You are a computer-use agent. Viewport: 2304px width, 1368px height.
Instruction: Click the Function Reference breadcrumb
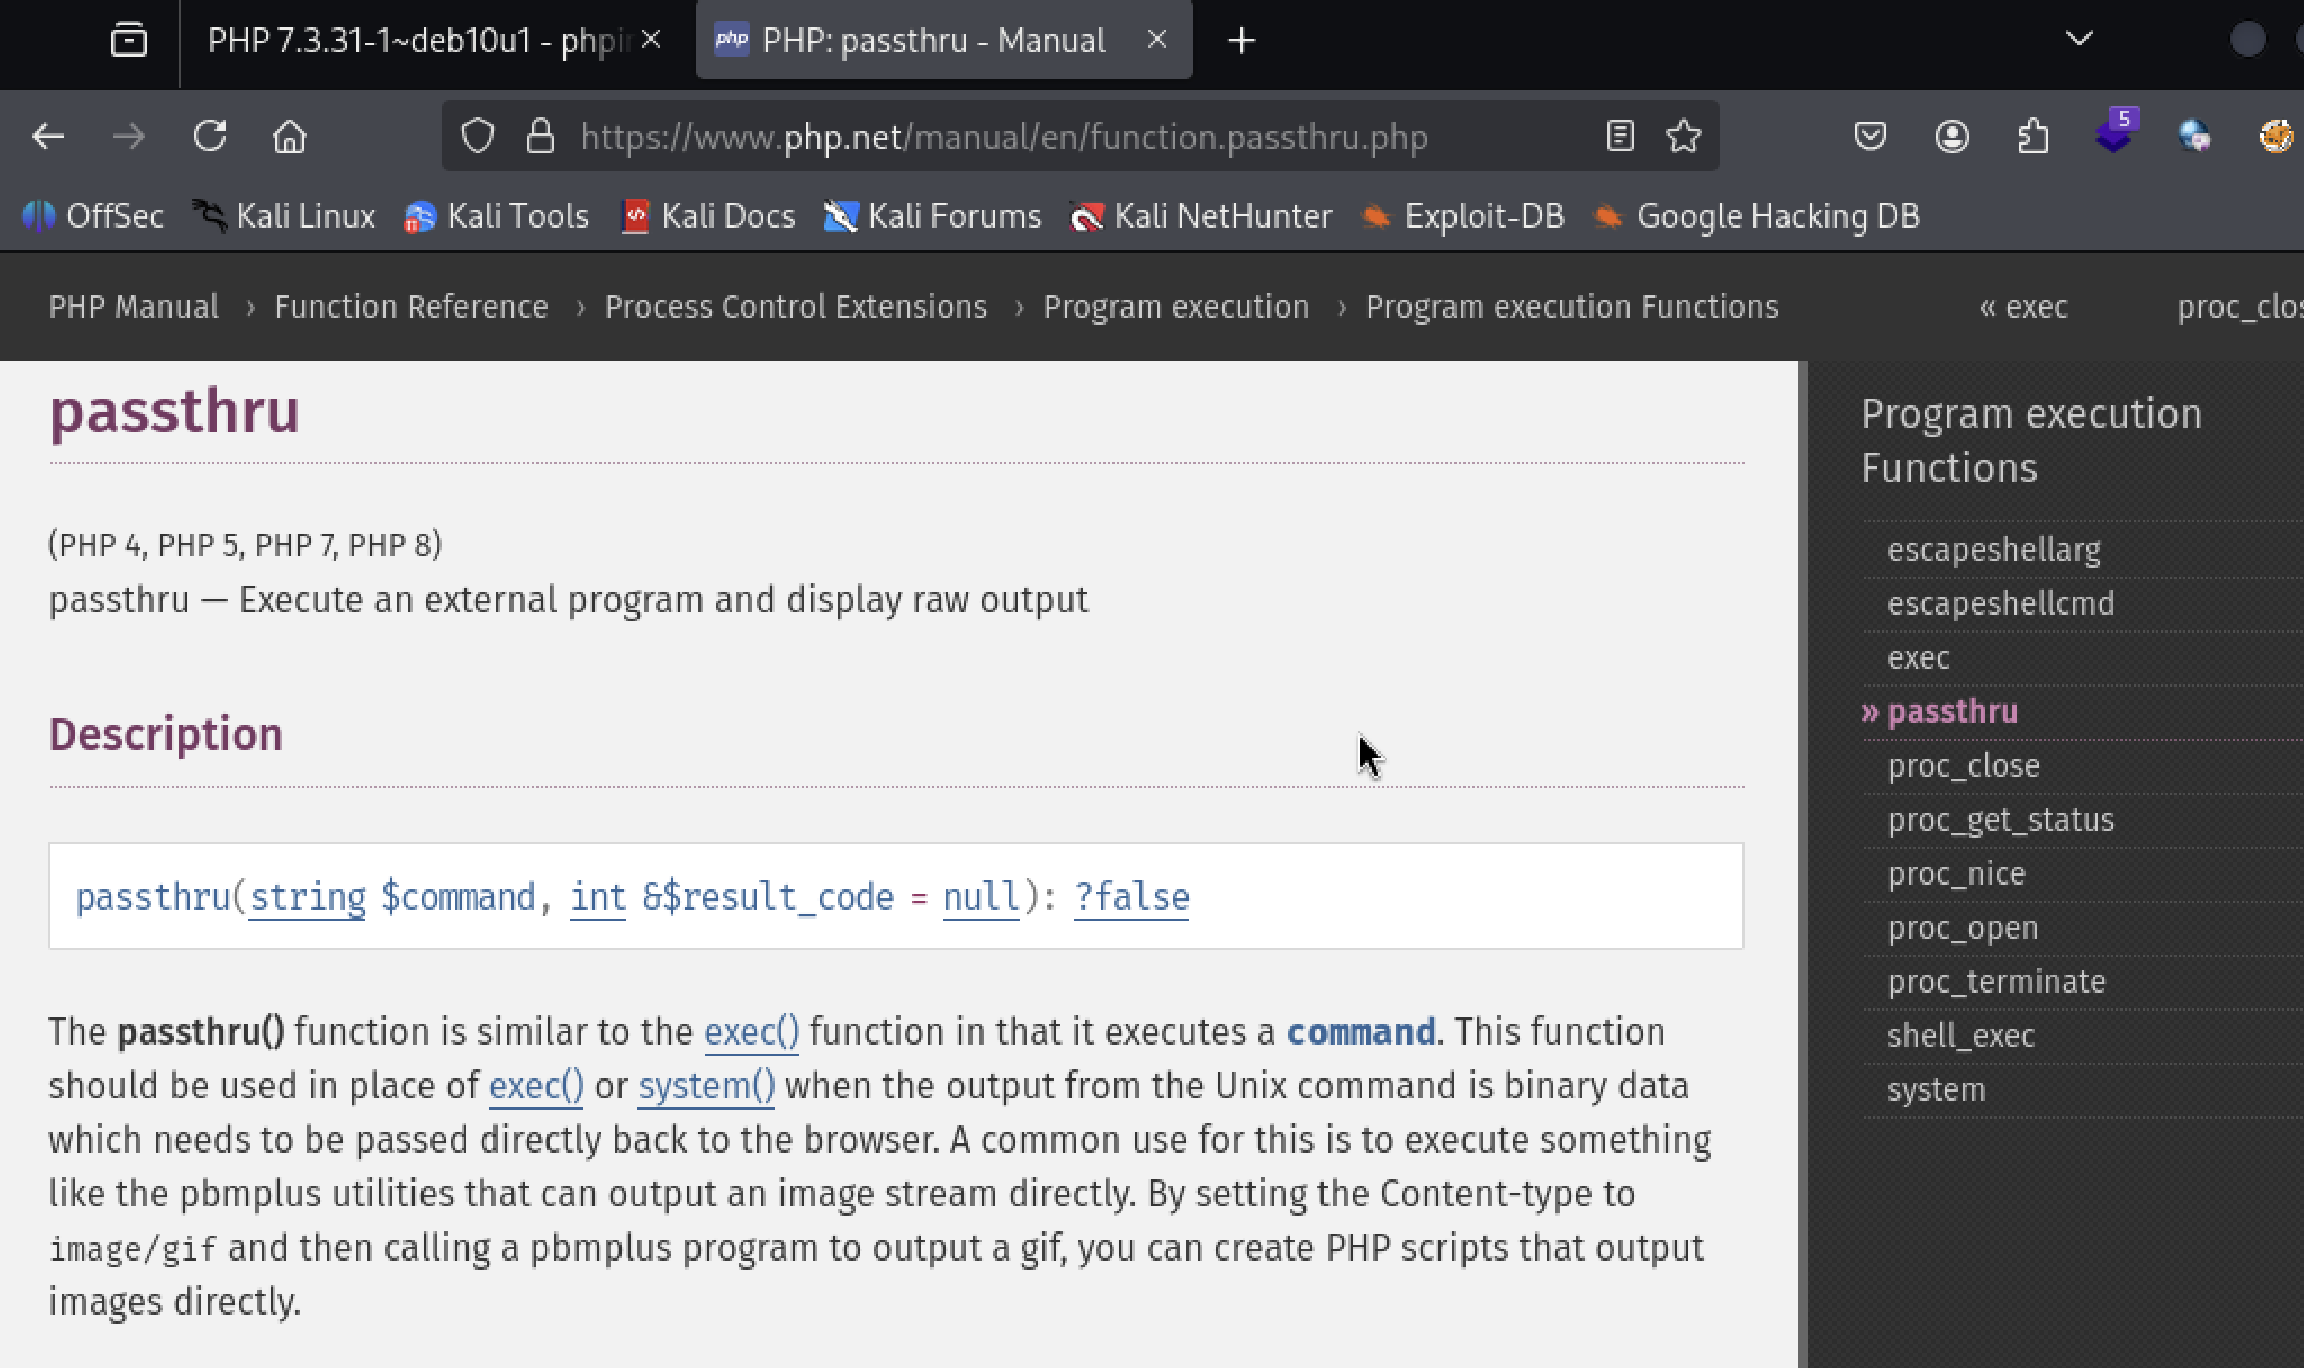[411, 306]
